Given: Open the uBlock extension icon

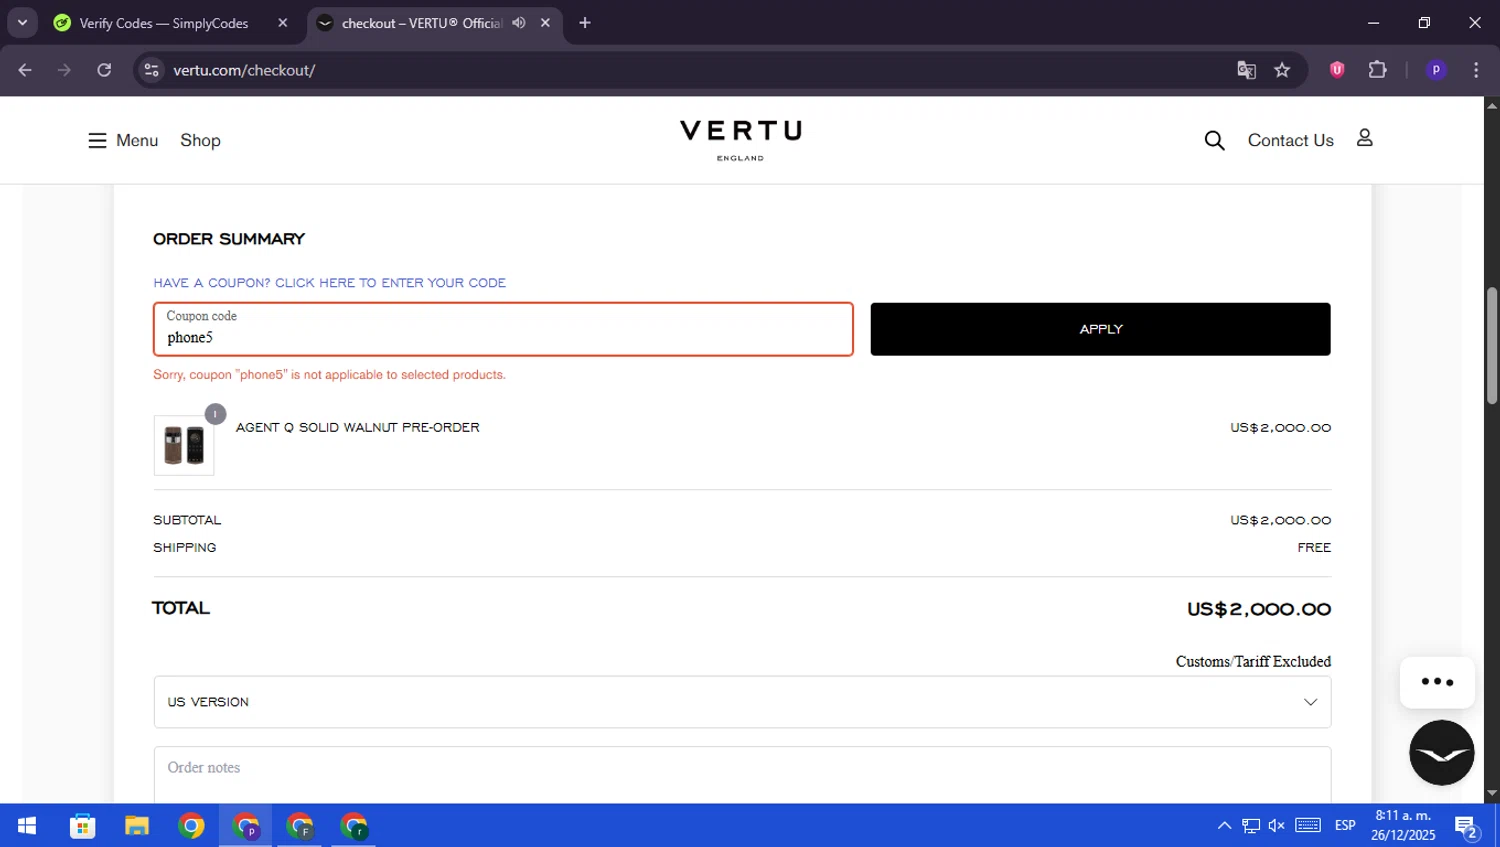Looking at the screenshot, I should (1337, 70).
